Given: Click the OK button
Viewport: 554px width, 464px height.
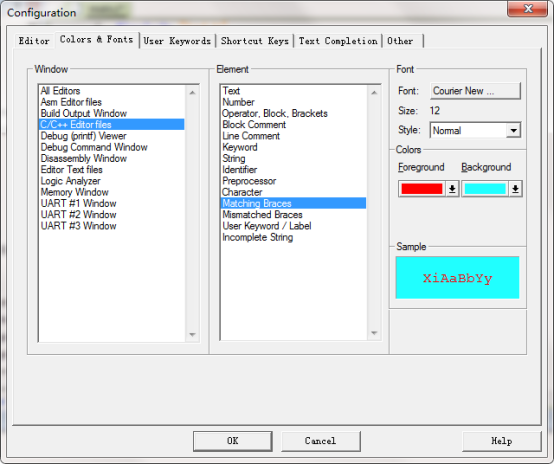Looking at the screenshot, I should pos(232,441).
